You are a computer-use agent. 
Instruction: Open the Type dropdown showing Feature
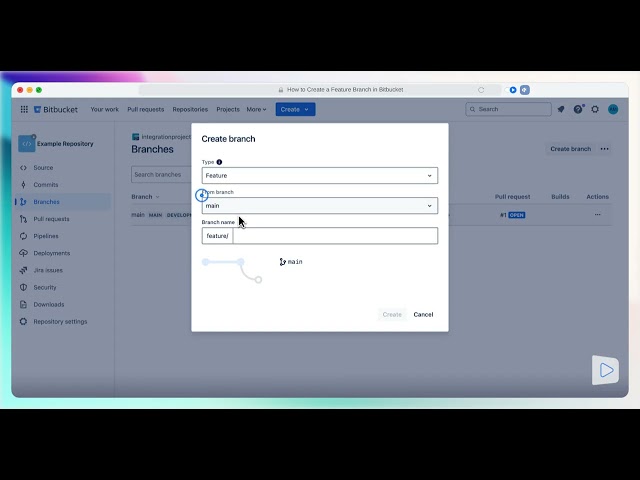click(x=320, y=176)
